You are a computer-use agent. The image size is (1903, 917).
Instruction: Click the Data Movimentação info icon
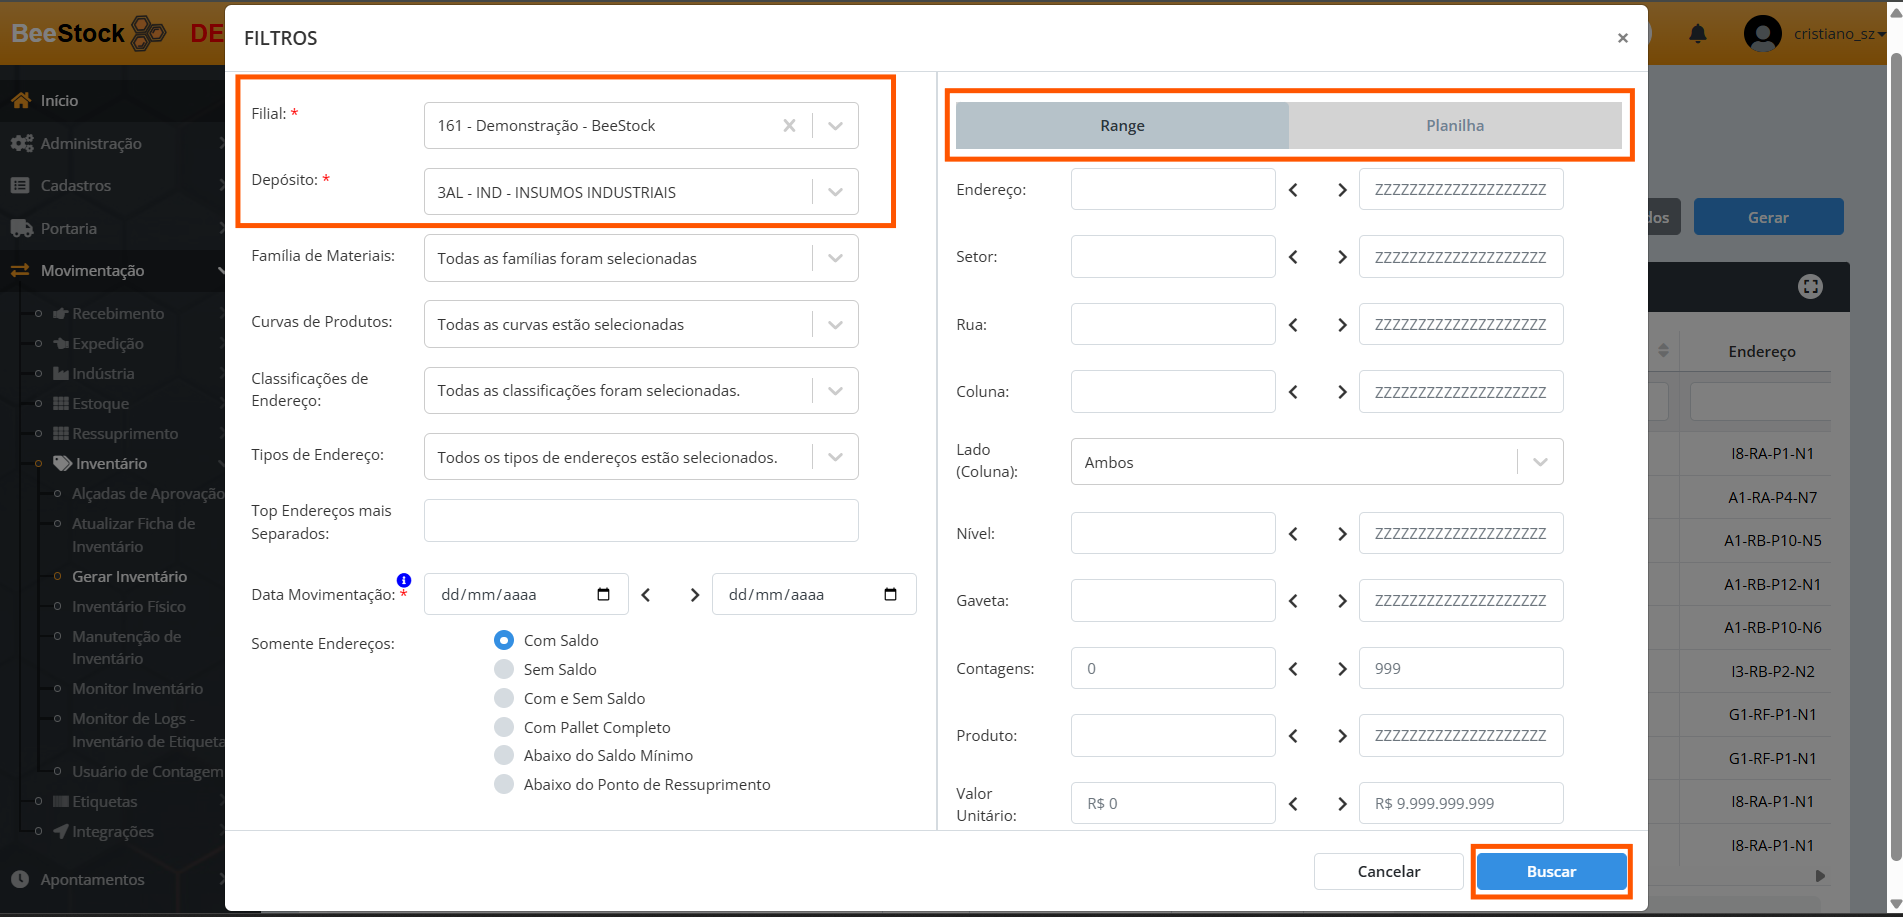[x=404, y=580]
